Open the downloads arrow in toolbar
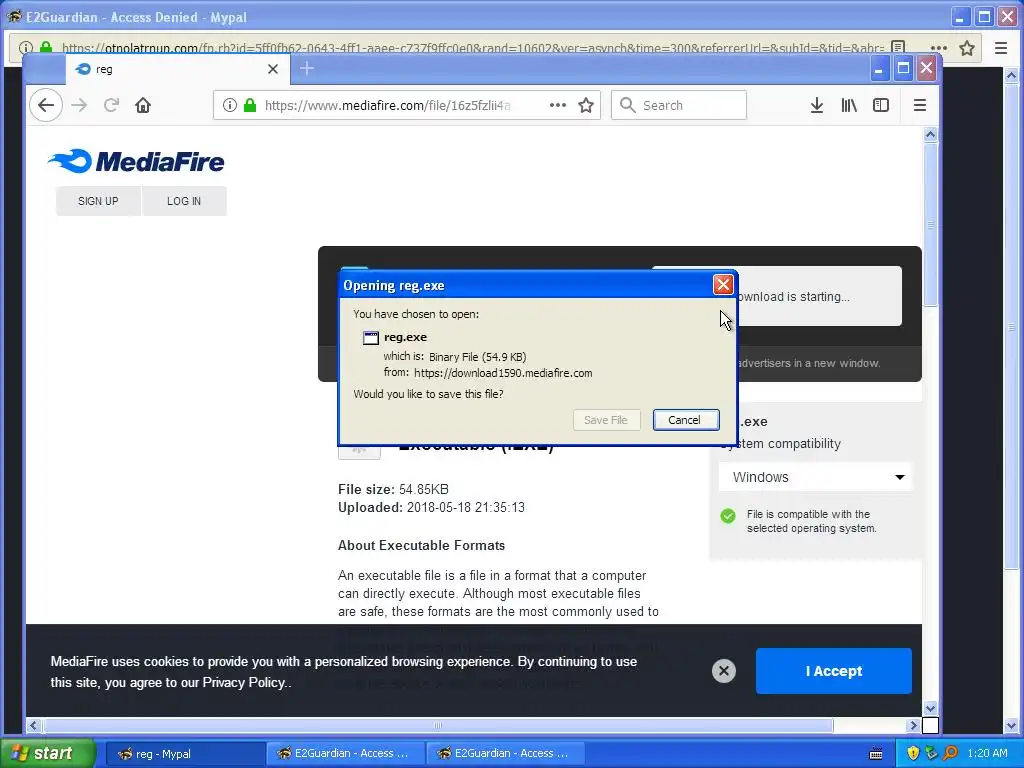The width and height of the screenshot is (1024, 768). [816, 105]
